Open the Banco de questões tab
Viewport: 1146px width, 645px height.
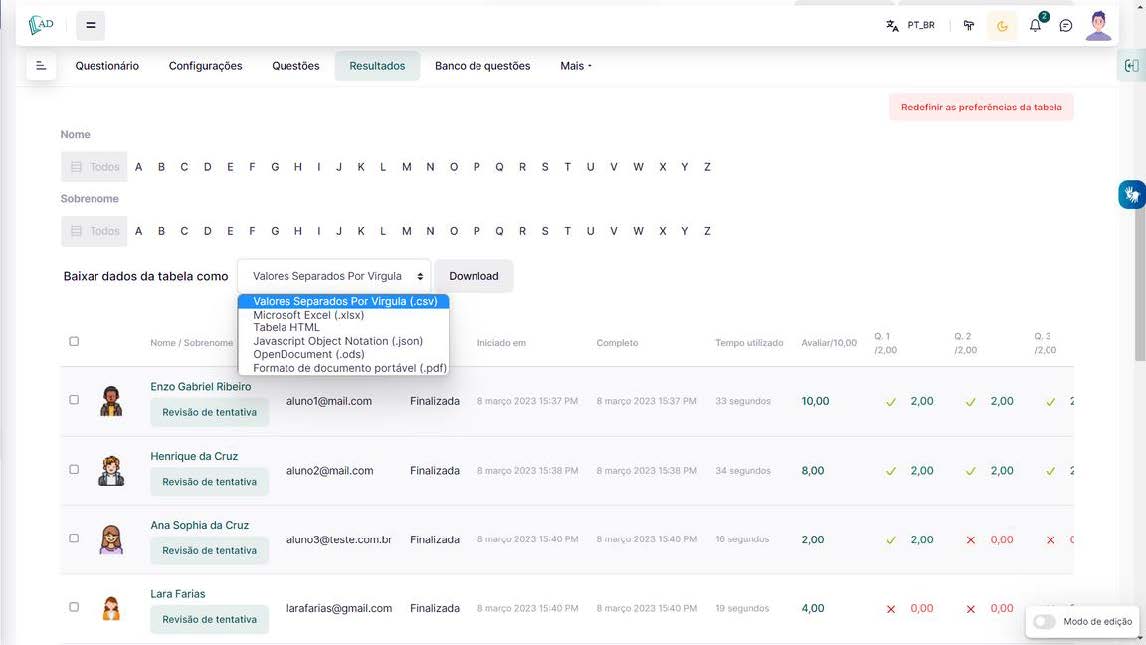click(x=482, y=66)
